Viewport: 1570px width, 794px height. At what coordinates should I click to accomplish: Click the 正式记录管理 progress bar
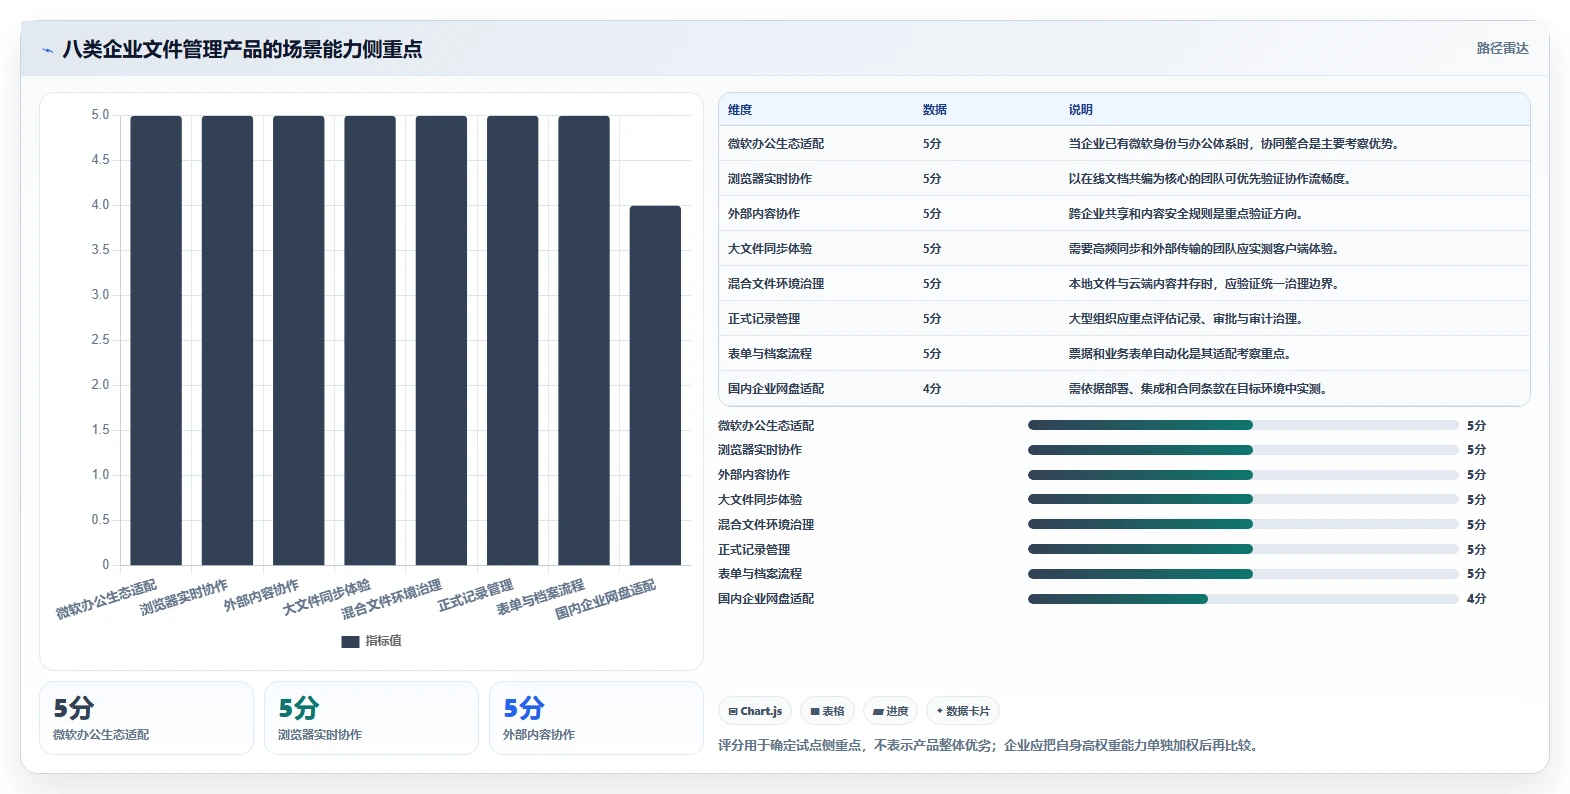(x=1243, y=549)
